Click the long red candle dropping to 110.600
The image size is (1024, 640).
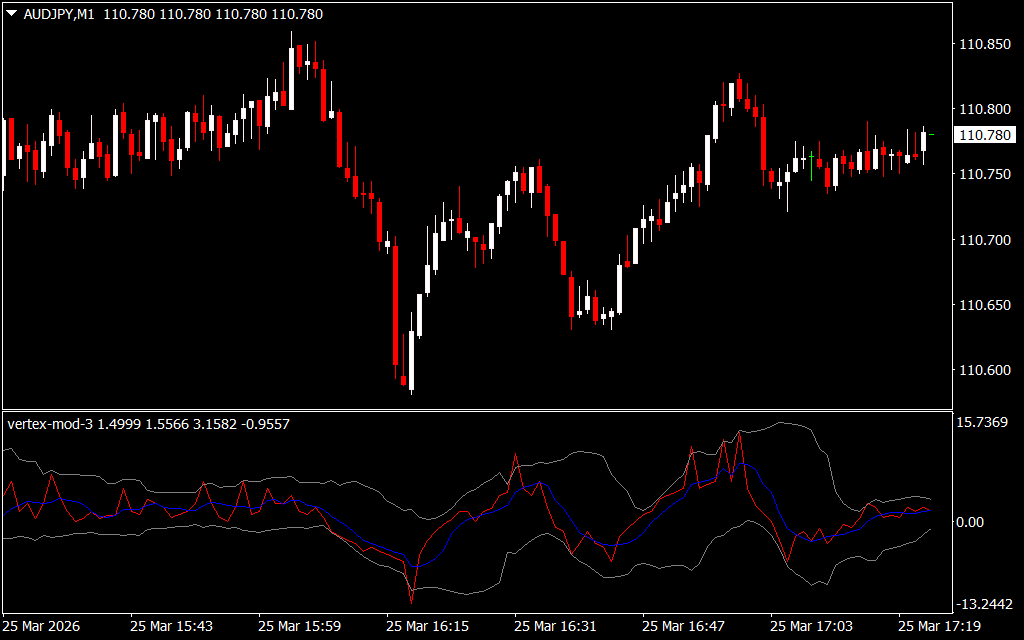(x=396, y=305)
